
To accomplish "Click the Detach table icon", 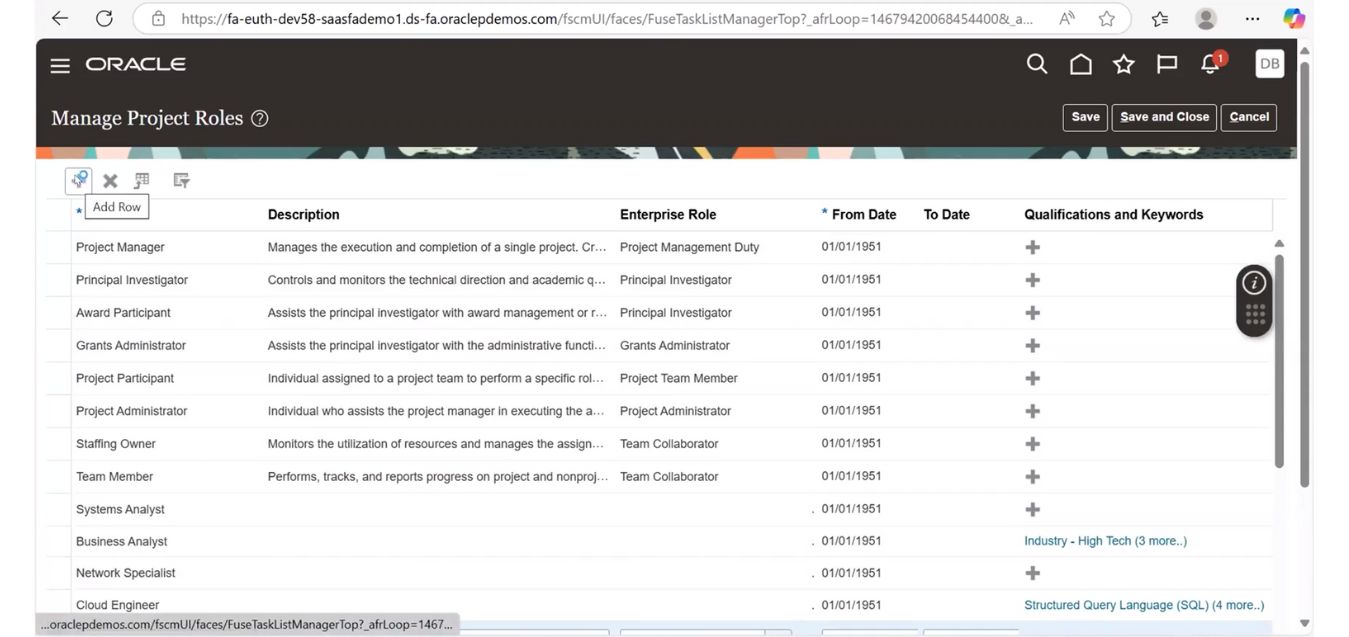I will point(141,180).
